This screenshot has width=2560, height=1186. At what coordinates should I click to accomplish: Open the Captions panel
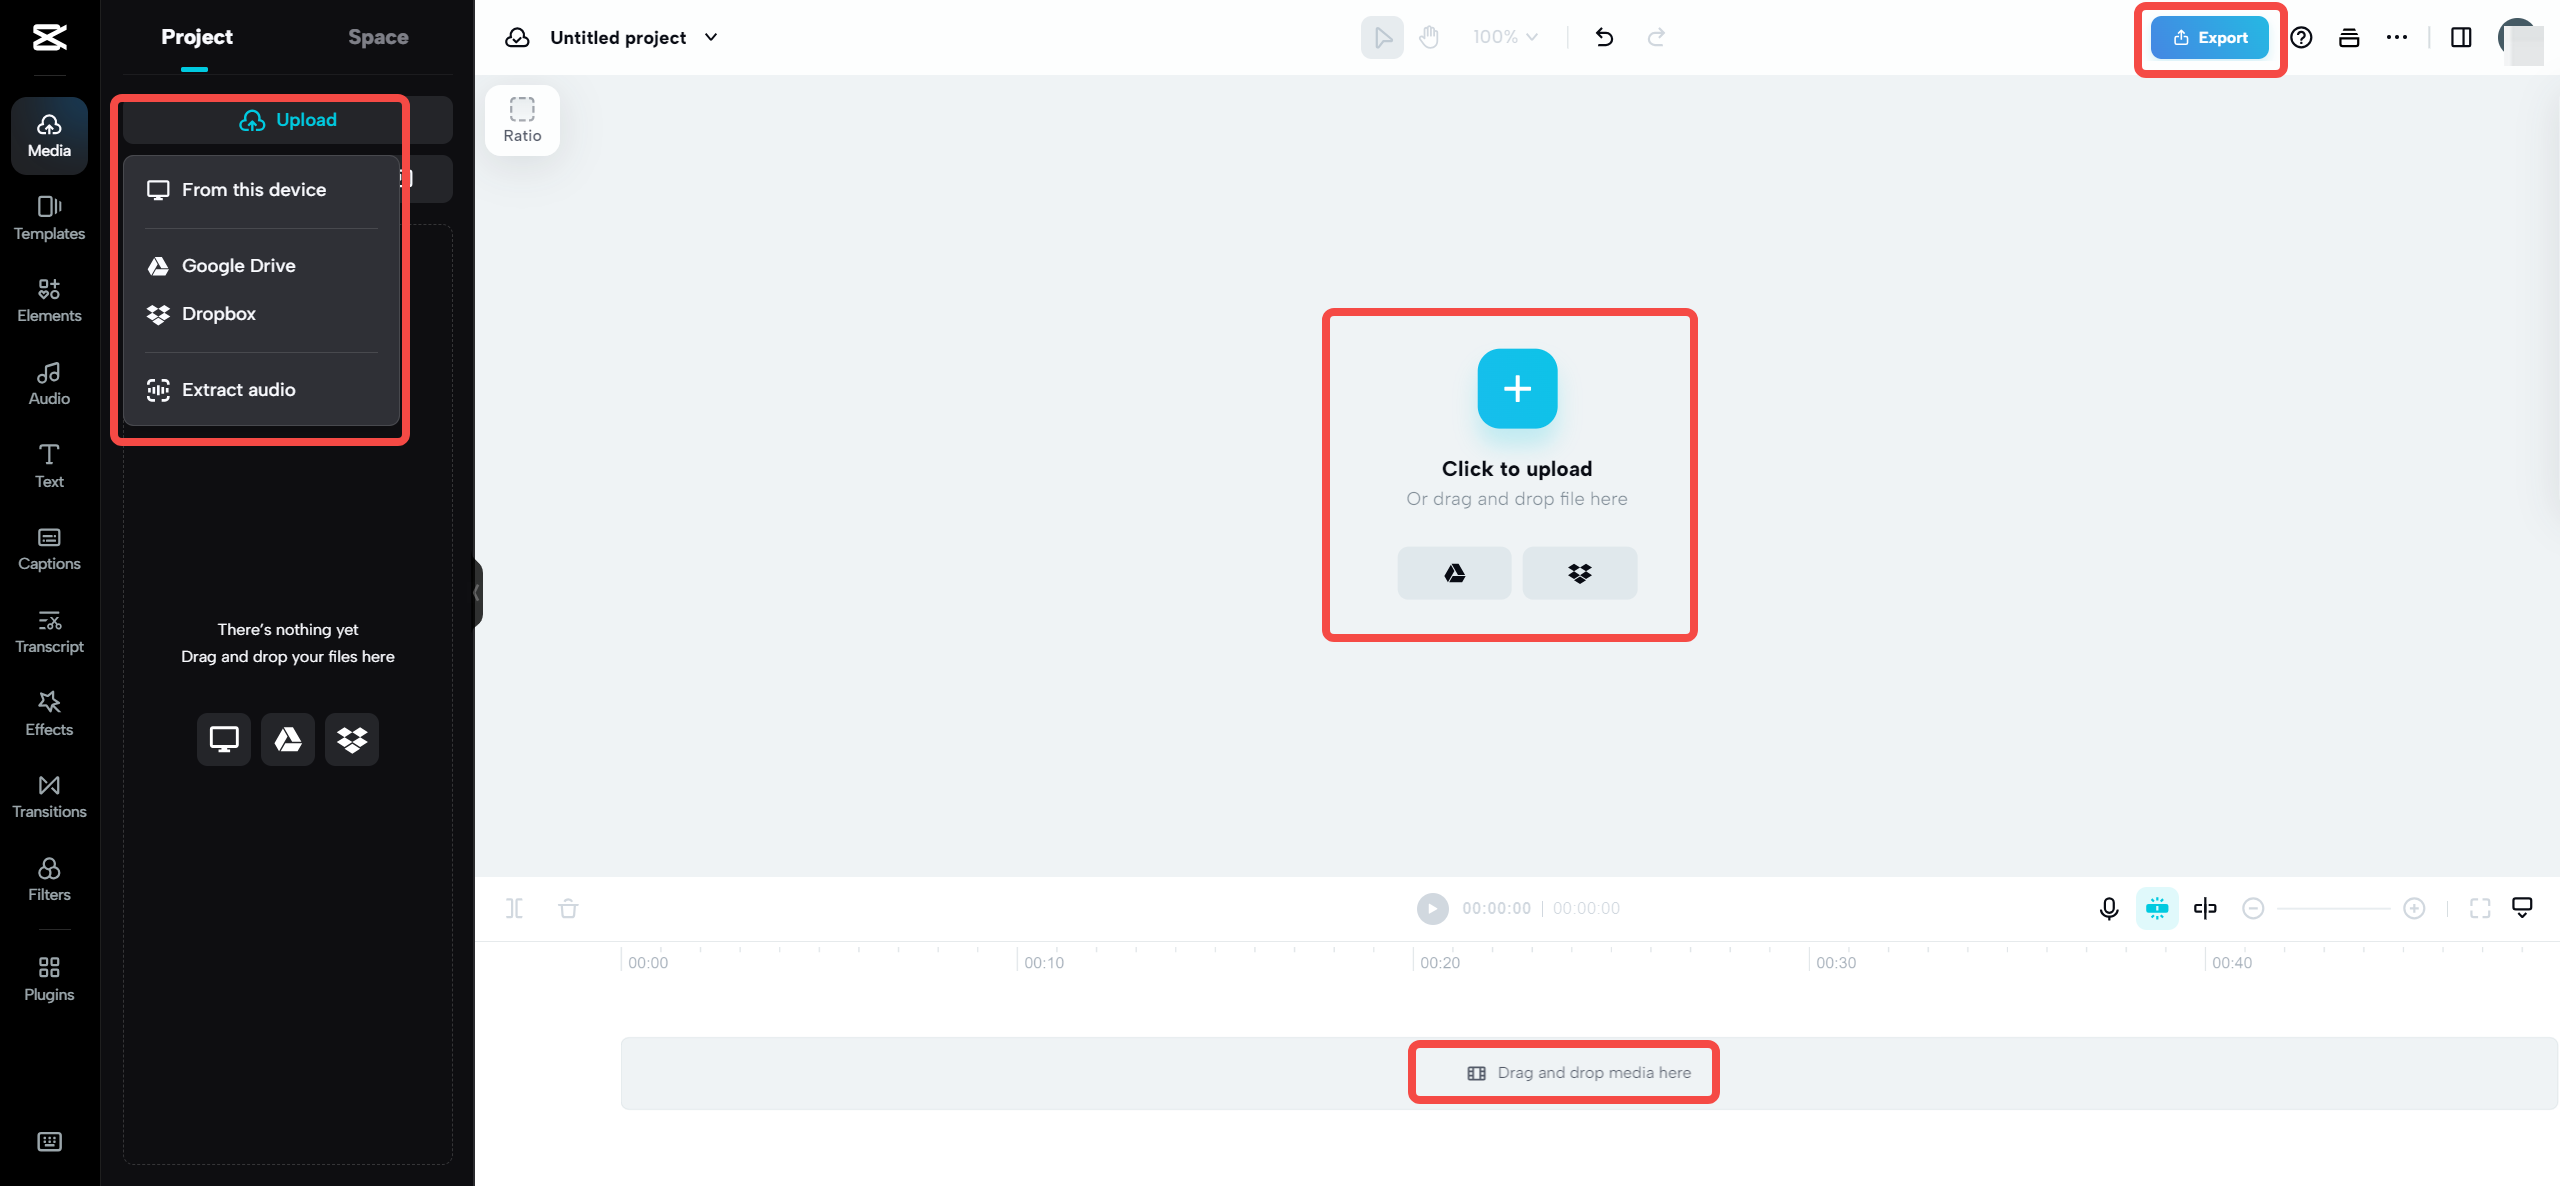point(48,547)
